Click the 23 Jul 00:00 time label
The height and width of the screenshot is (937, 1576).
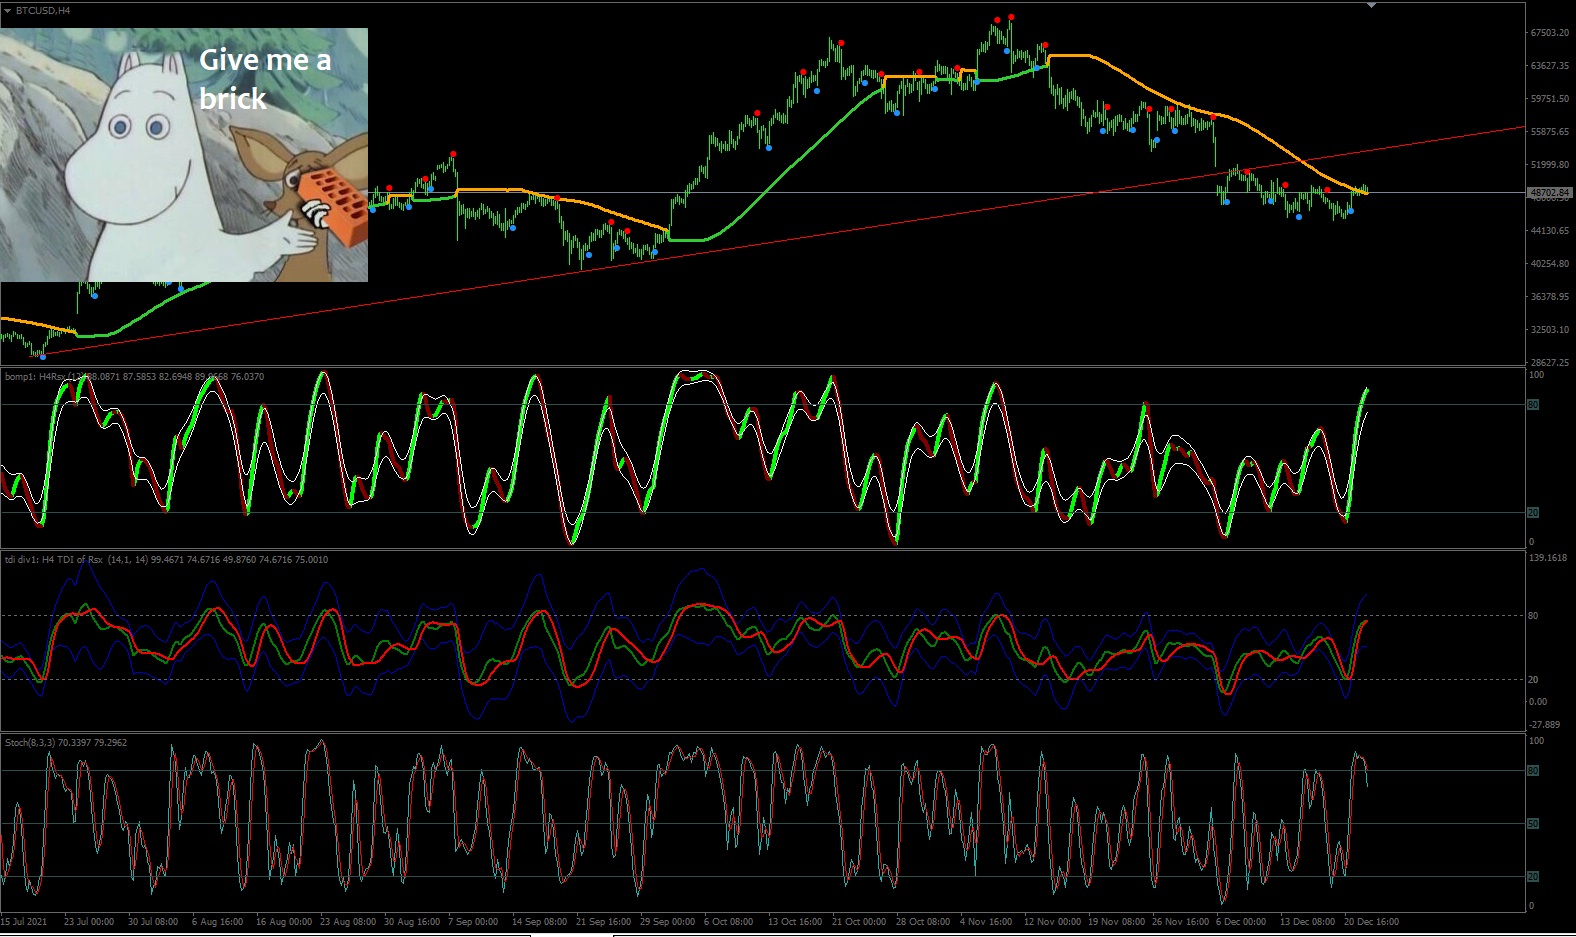pos(89,922)
